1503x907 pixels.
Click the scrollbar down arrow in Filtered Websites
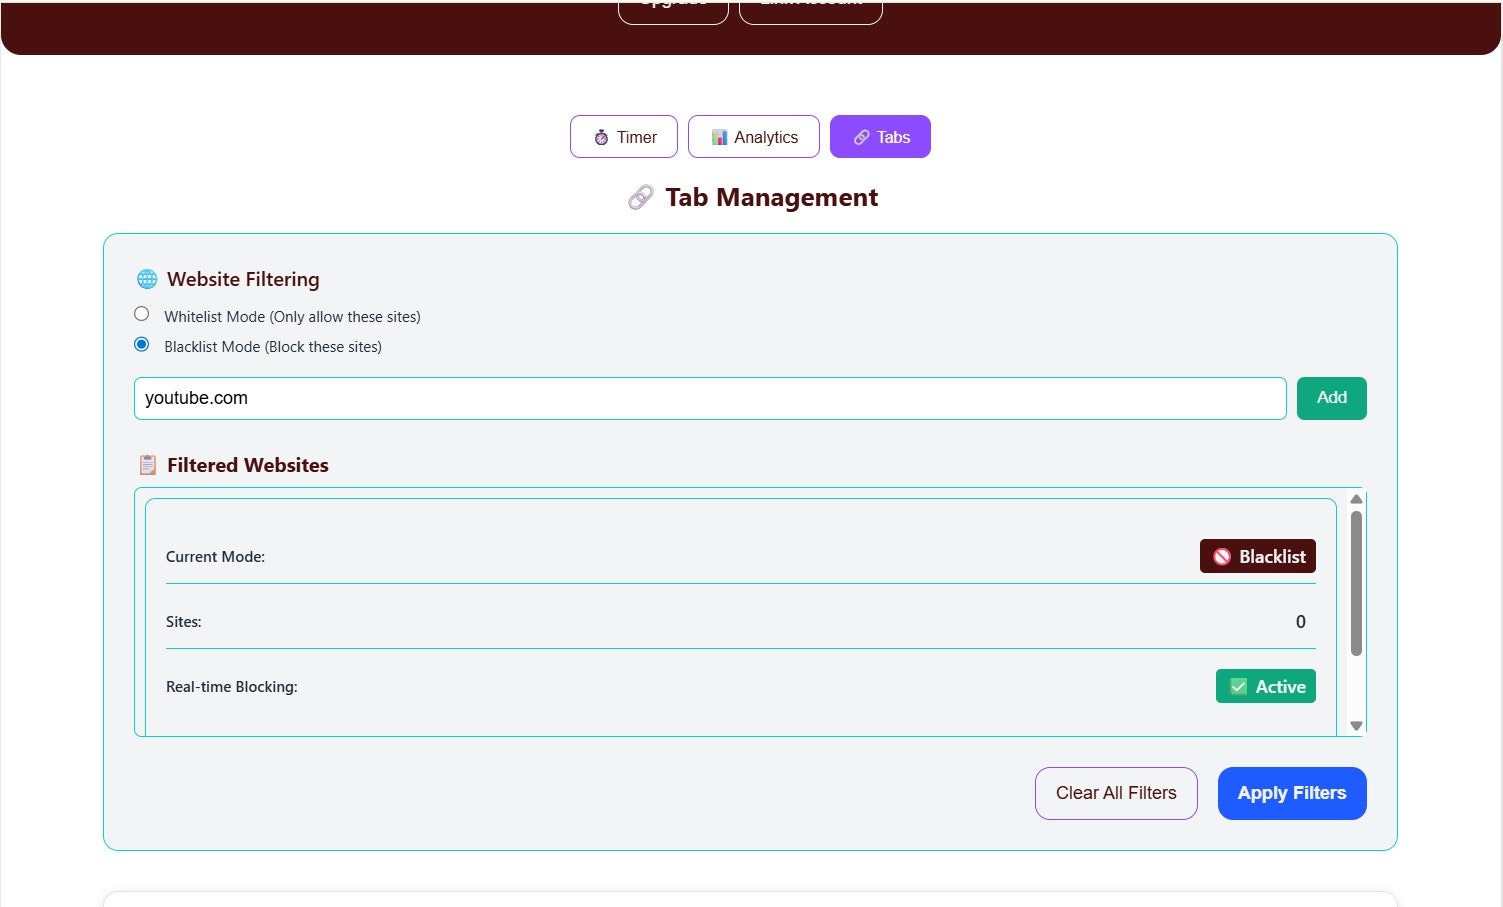[1356, 724]
